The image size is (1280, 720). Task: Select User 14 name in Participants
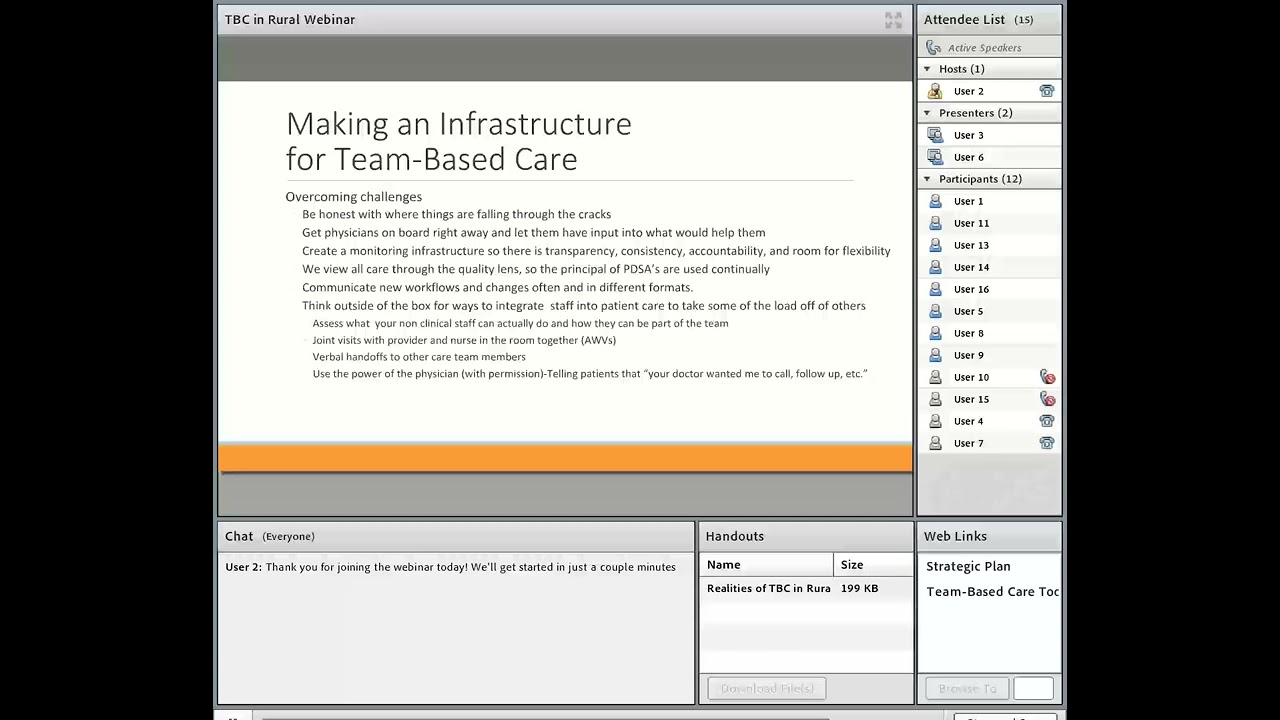click(x=971, y=267)
